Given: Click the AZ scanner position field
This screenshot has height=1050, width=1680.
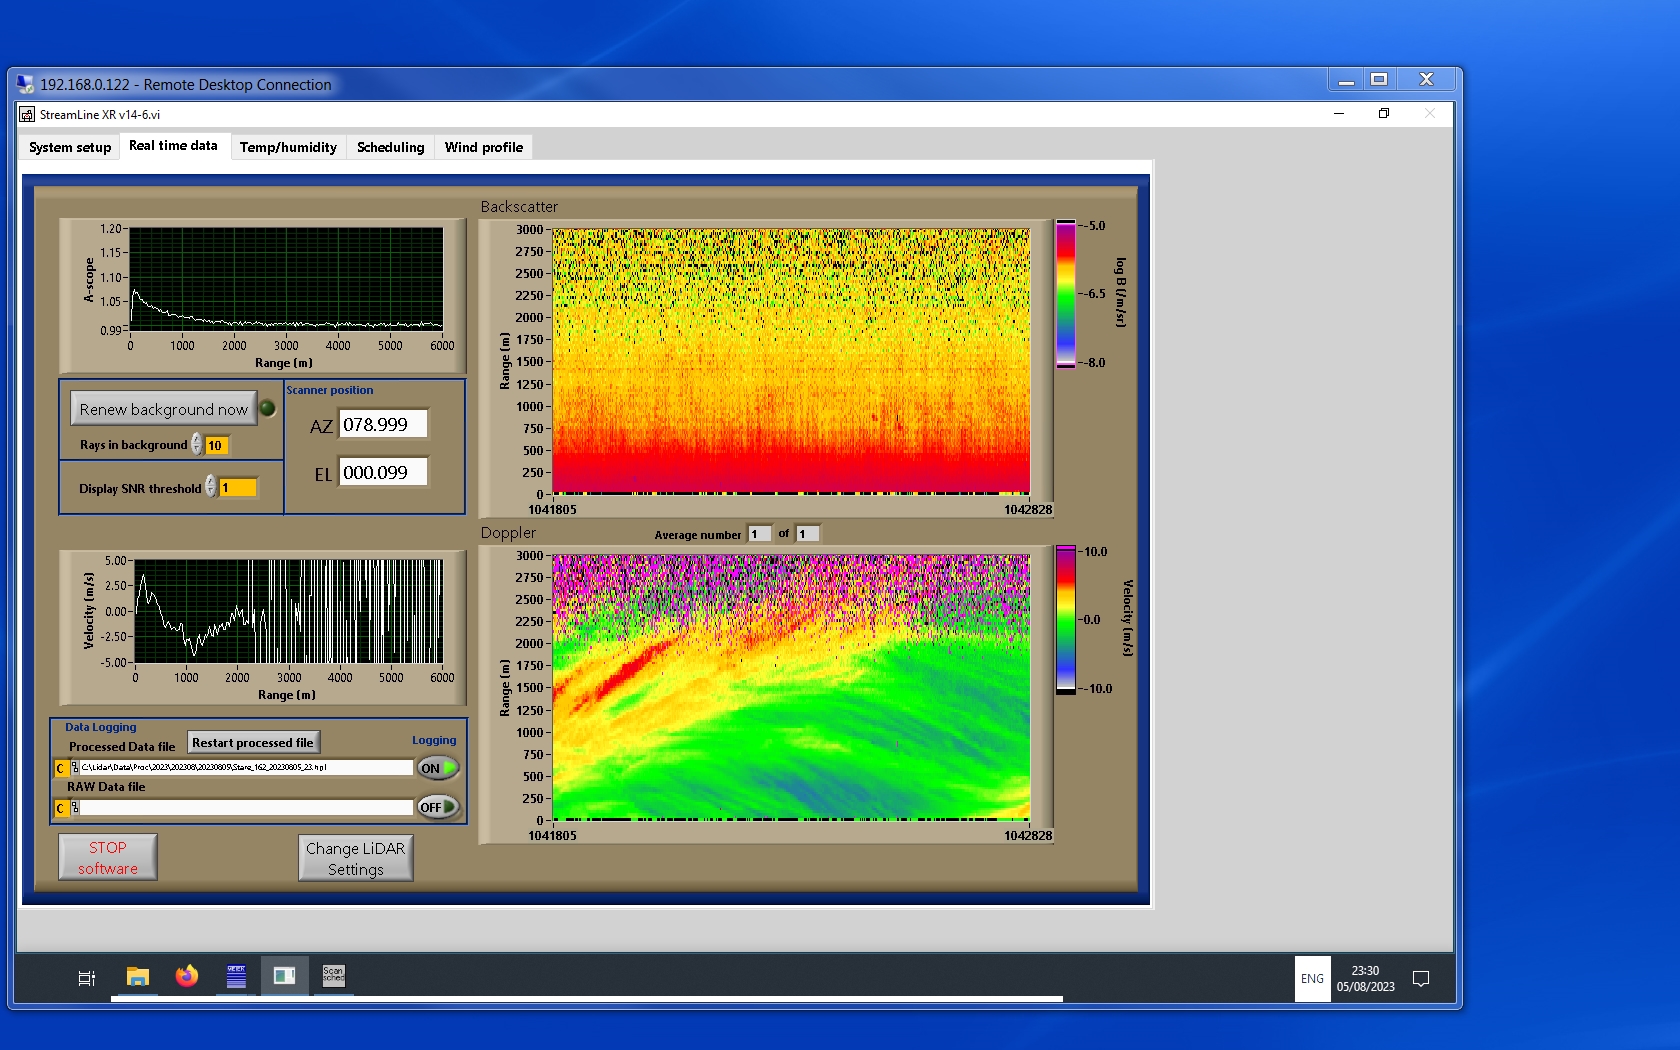Looking at the screenshot, I should click(383, 424).
